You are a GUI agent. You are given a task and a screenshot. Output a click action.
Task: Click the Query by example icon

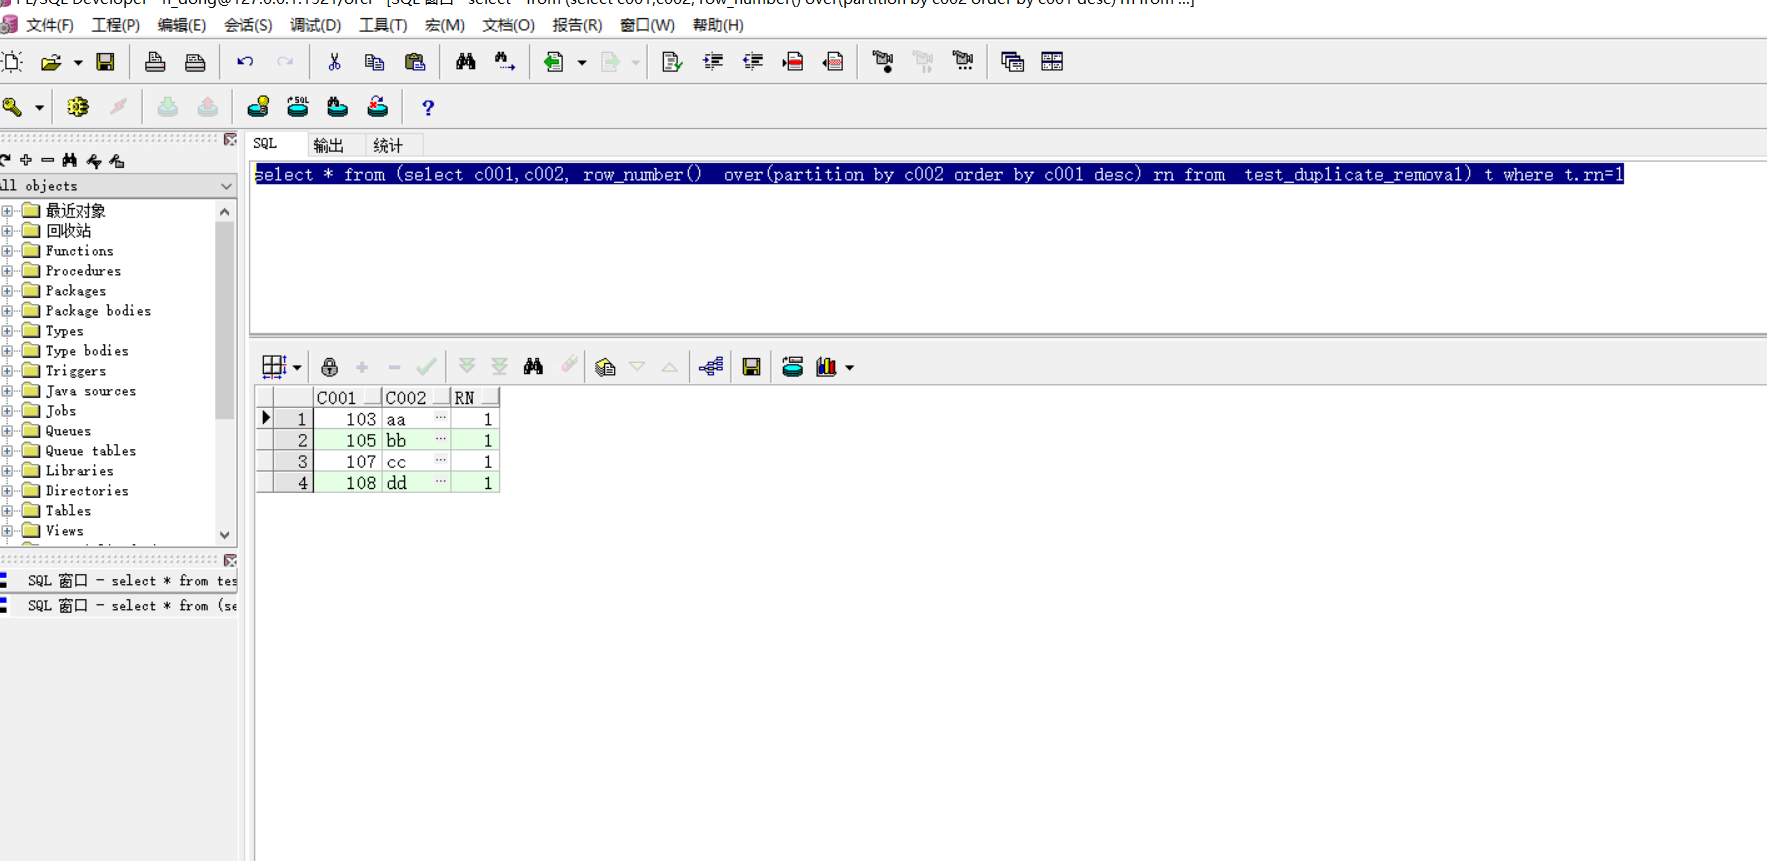(x=605, y=367)
